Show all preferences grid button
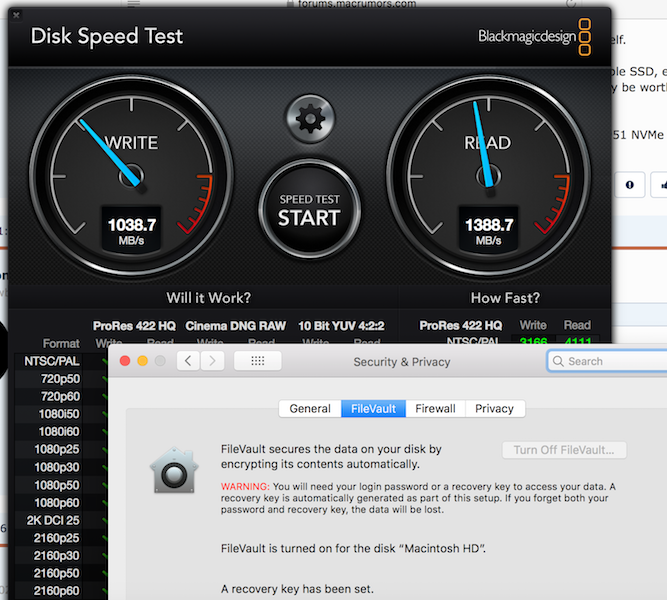 click(257, 361)
